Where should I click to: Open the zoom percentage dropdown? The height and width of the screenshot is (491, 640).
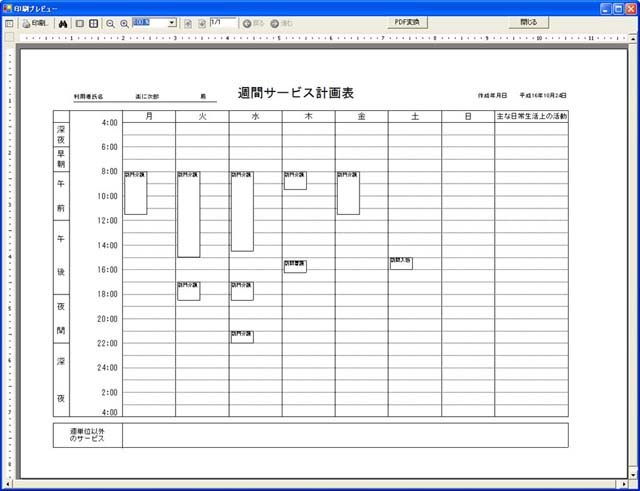click(172, 22)
